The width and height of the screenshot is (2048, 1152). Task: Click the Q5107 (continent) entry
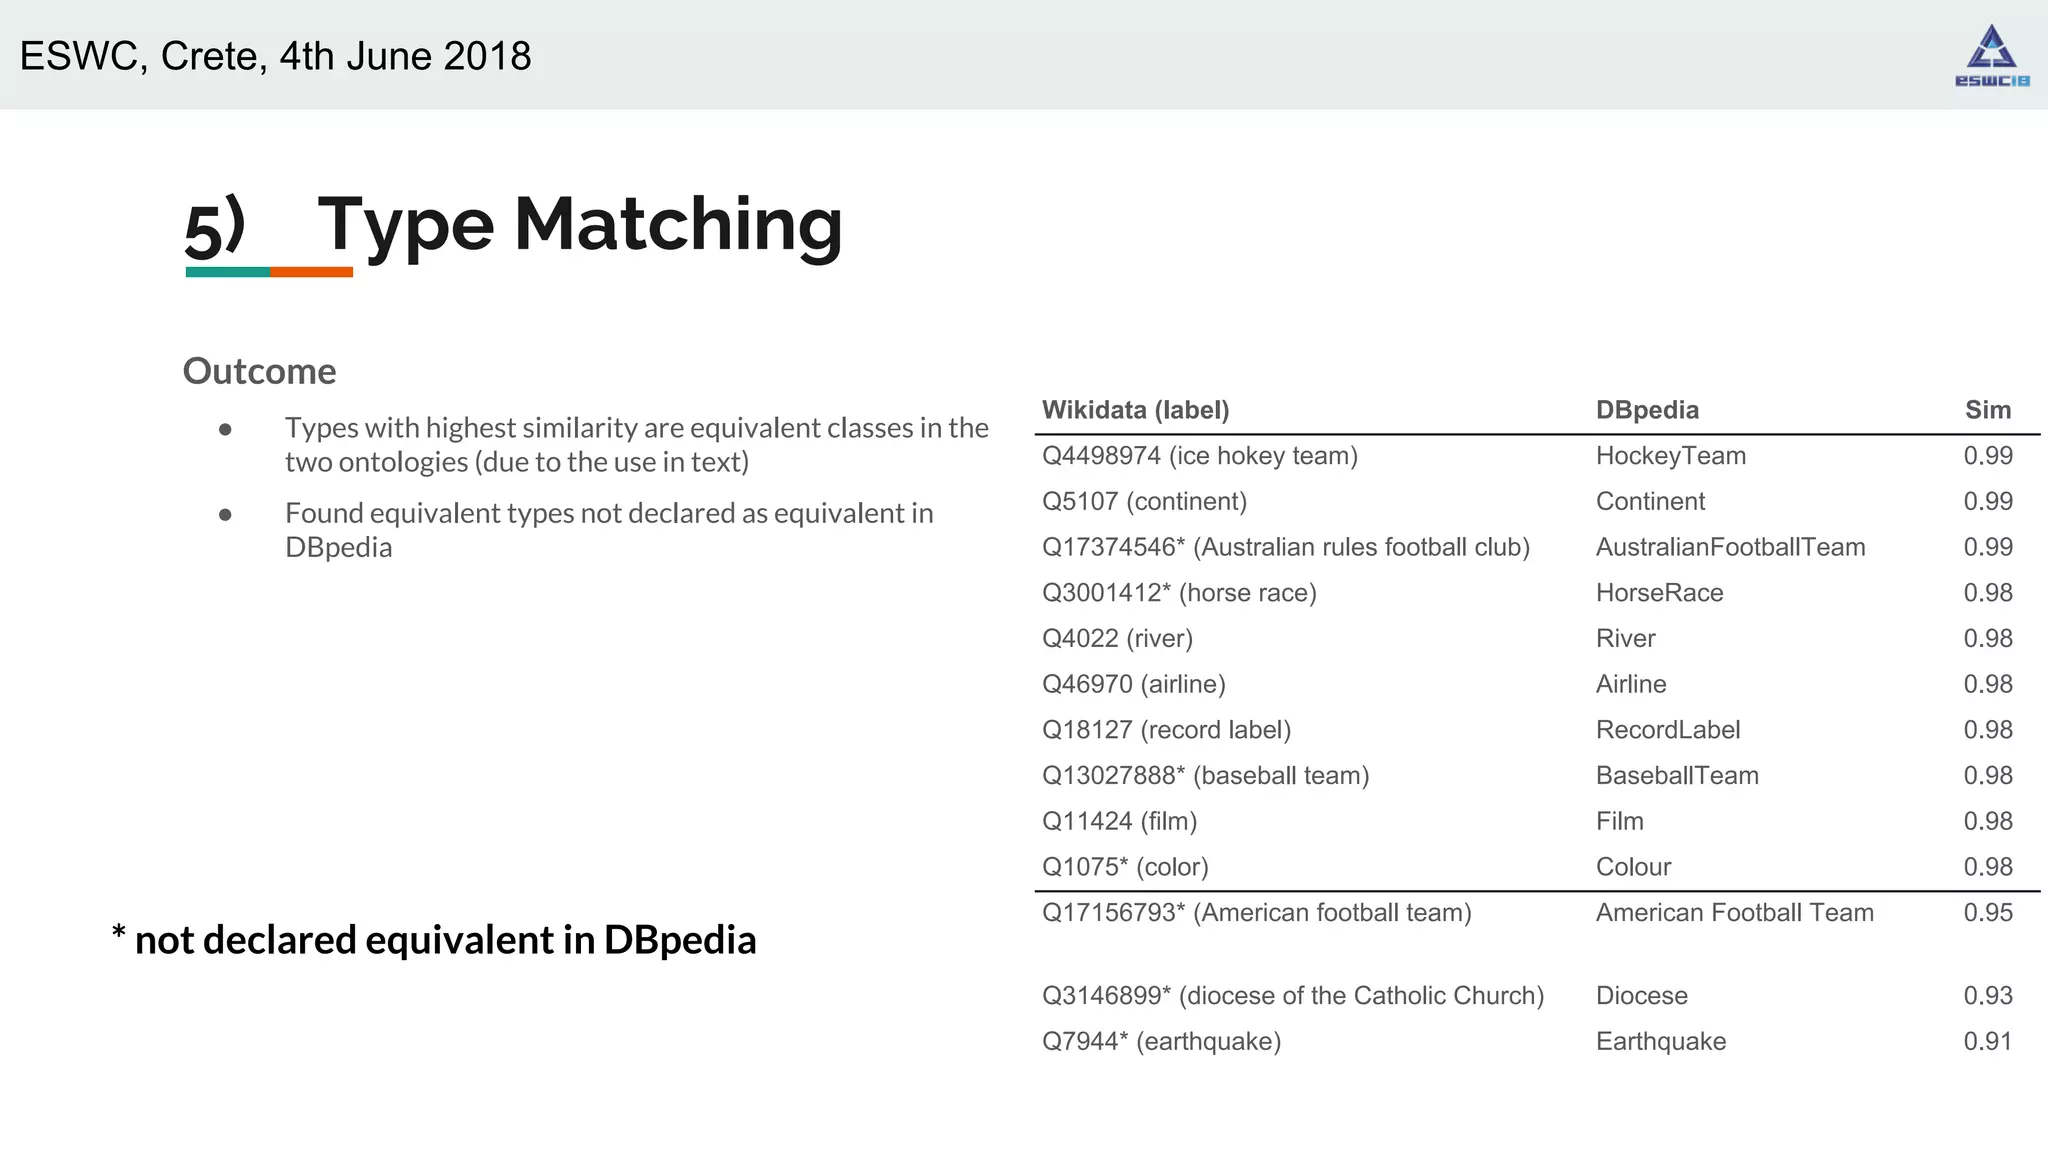[1144, 501]
